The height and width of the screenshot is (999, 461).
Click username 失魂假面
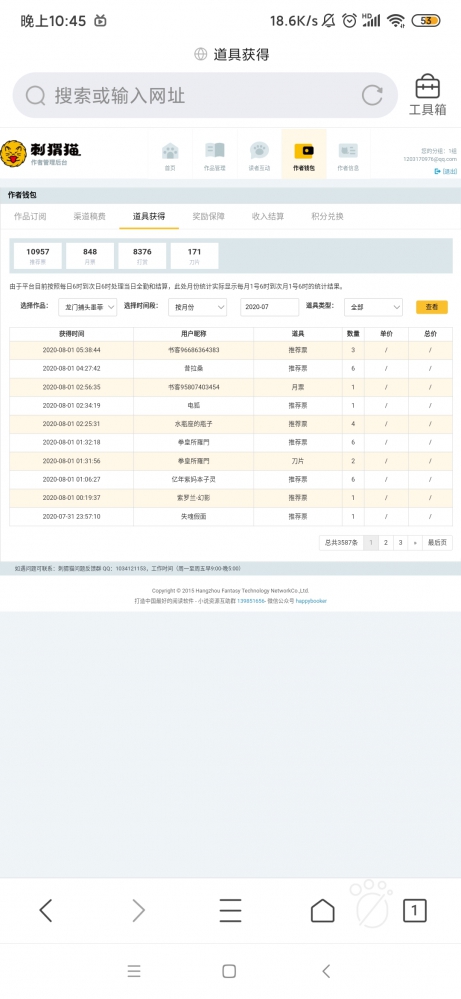tap(194, 516)
